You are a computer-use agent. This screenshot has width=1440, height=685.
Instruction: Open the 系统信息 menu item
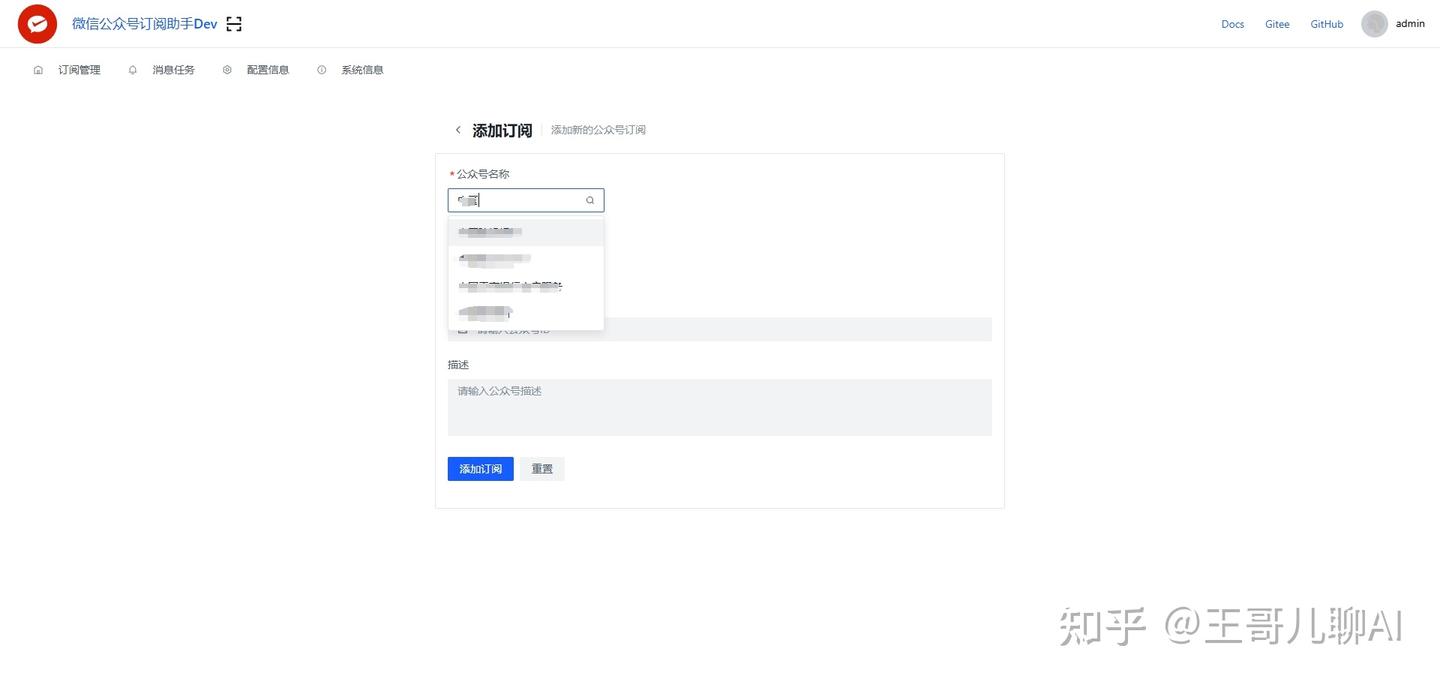click(362, 70)
